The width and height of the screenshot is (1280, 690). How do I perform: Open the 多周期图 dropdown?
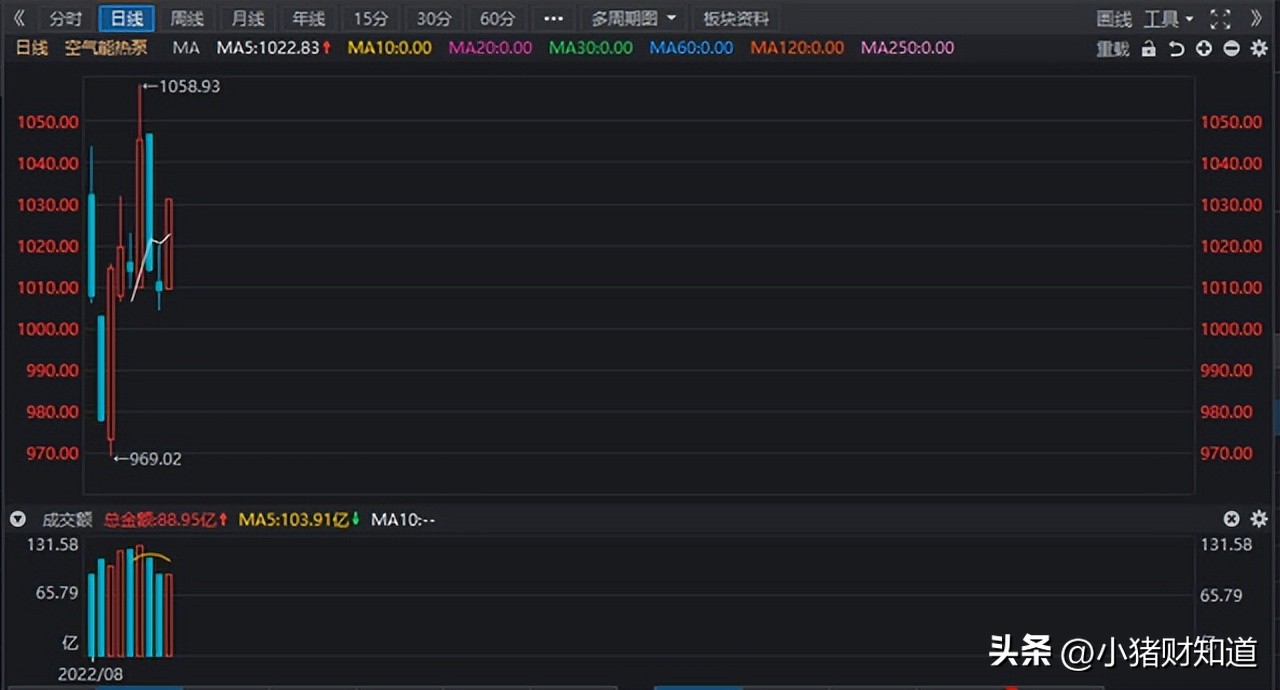pyautogui.click(x=633, y=19)
